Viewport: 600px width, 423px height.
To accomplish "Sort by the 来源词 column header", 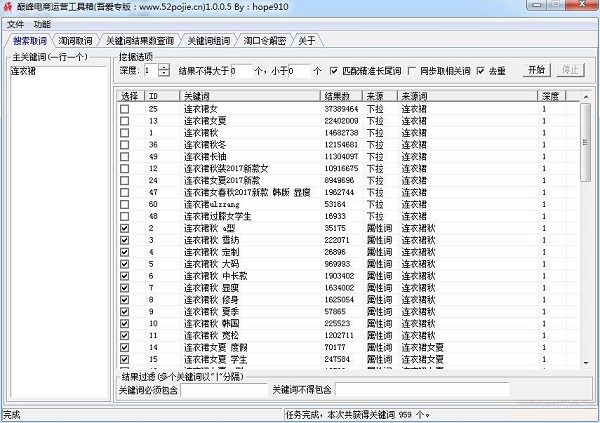I will (x=468, y=96).
